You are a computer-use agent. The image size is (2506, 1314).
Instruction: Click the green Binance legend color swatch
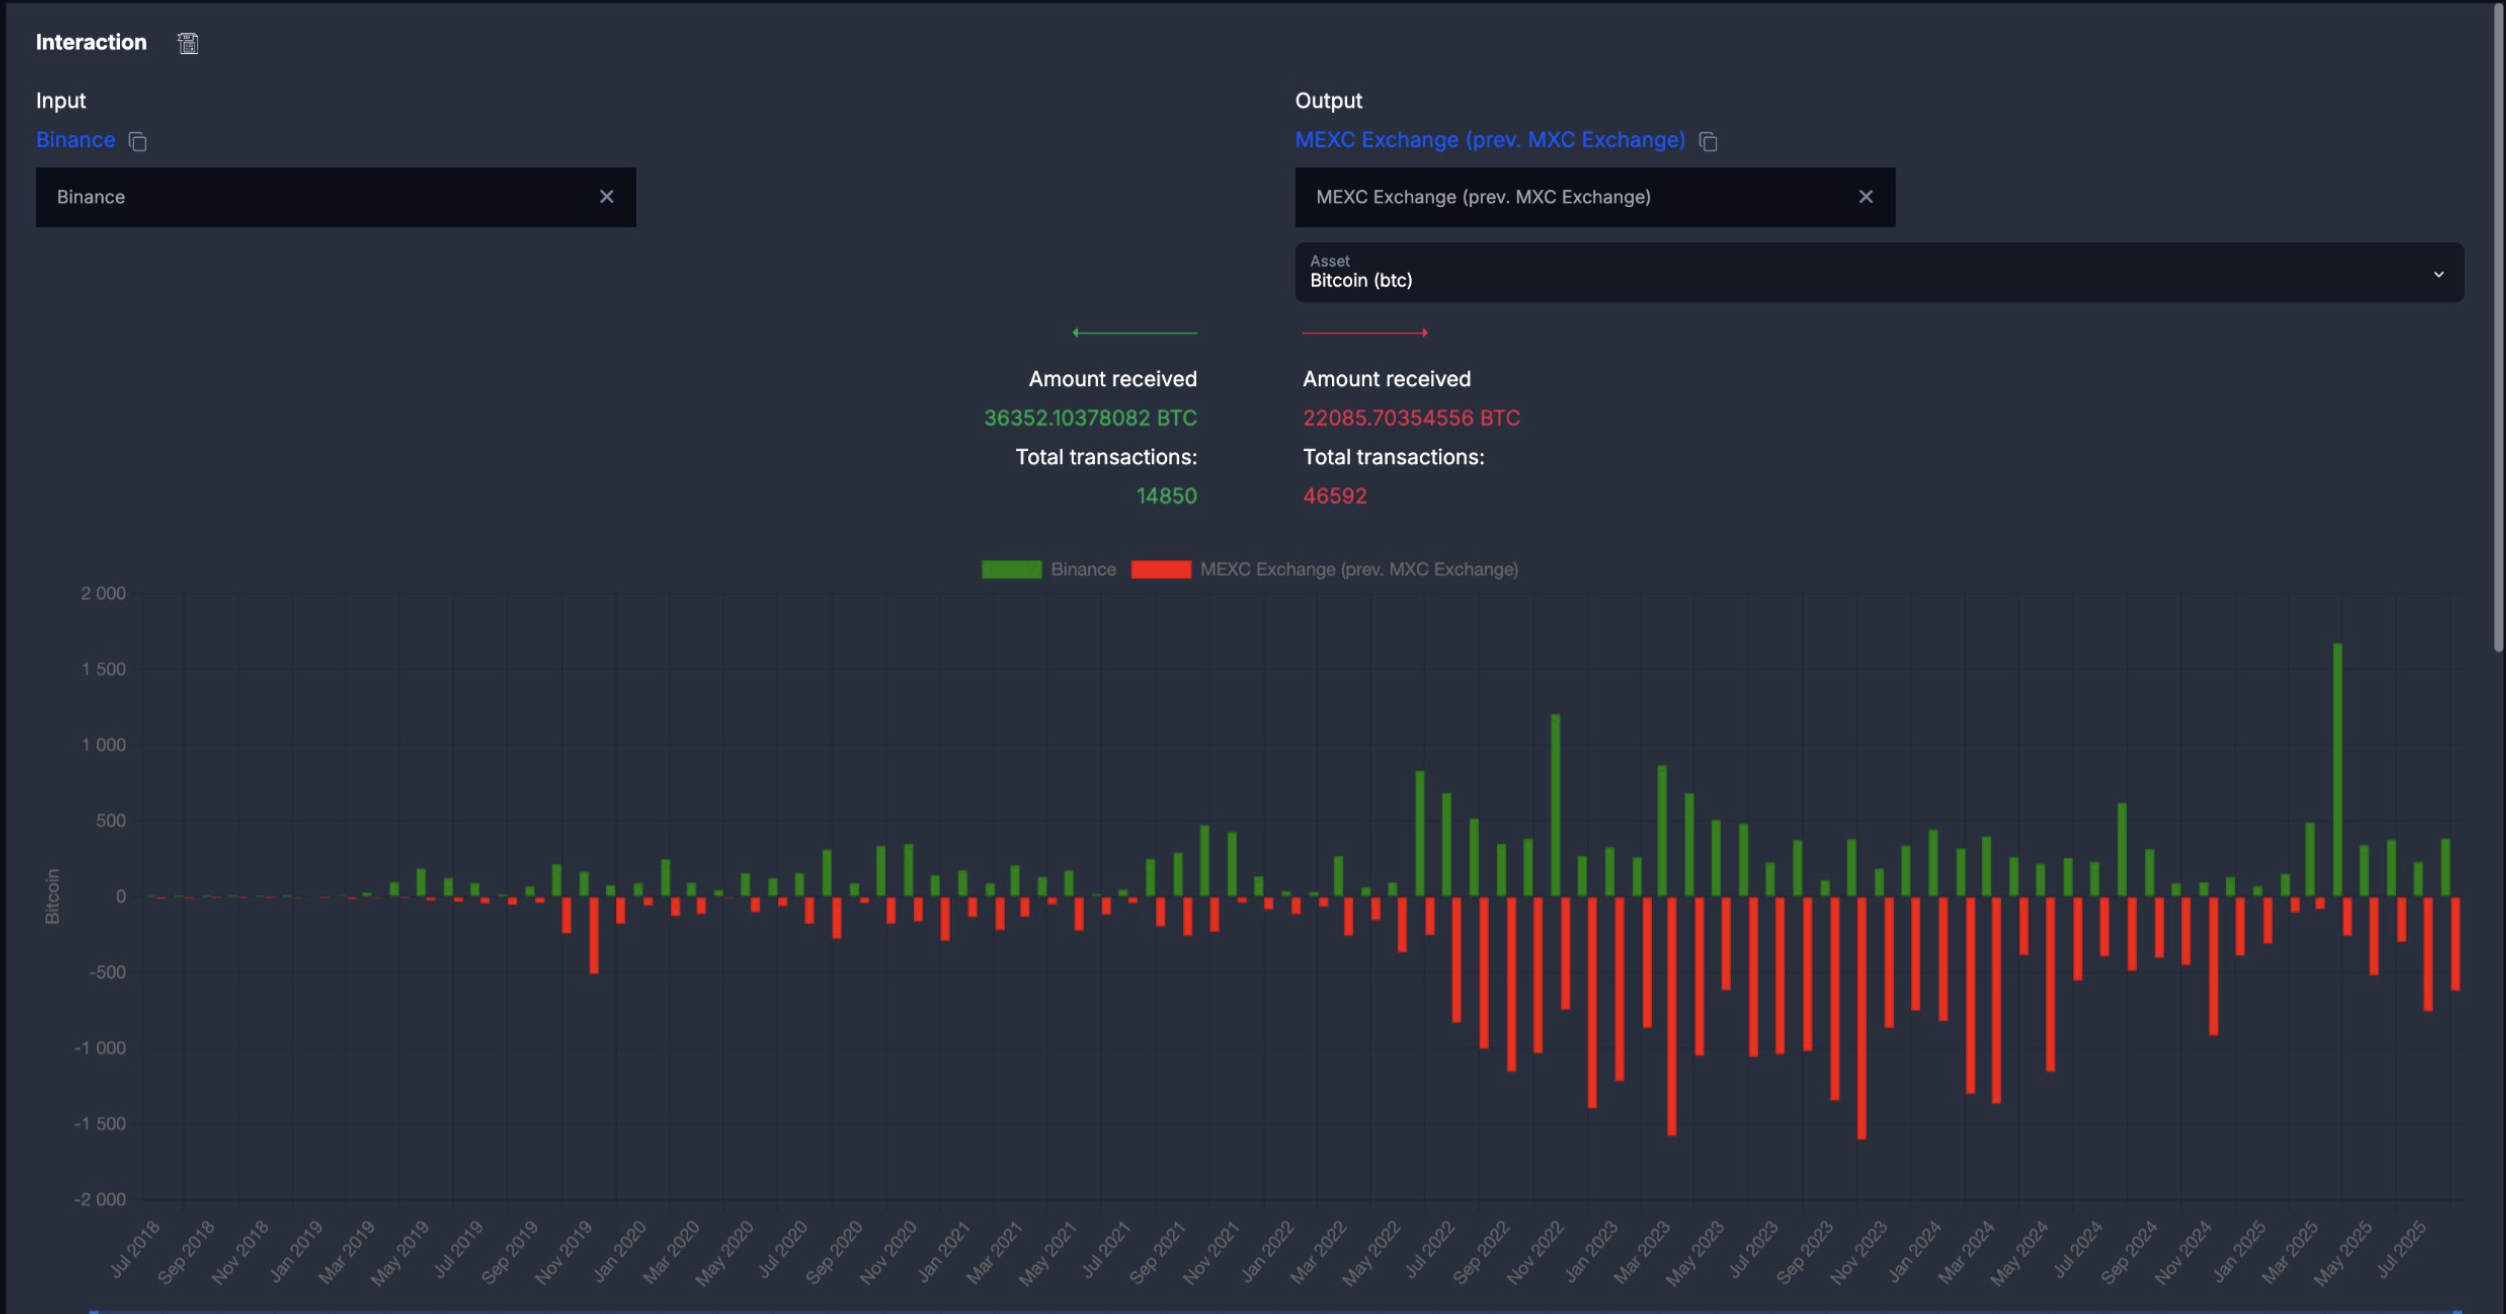click(1011, 569)
